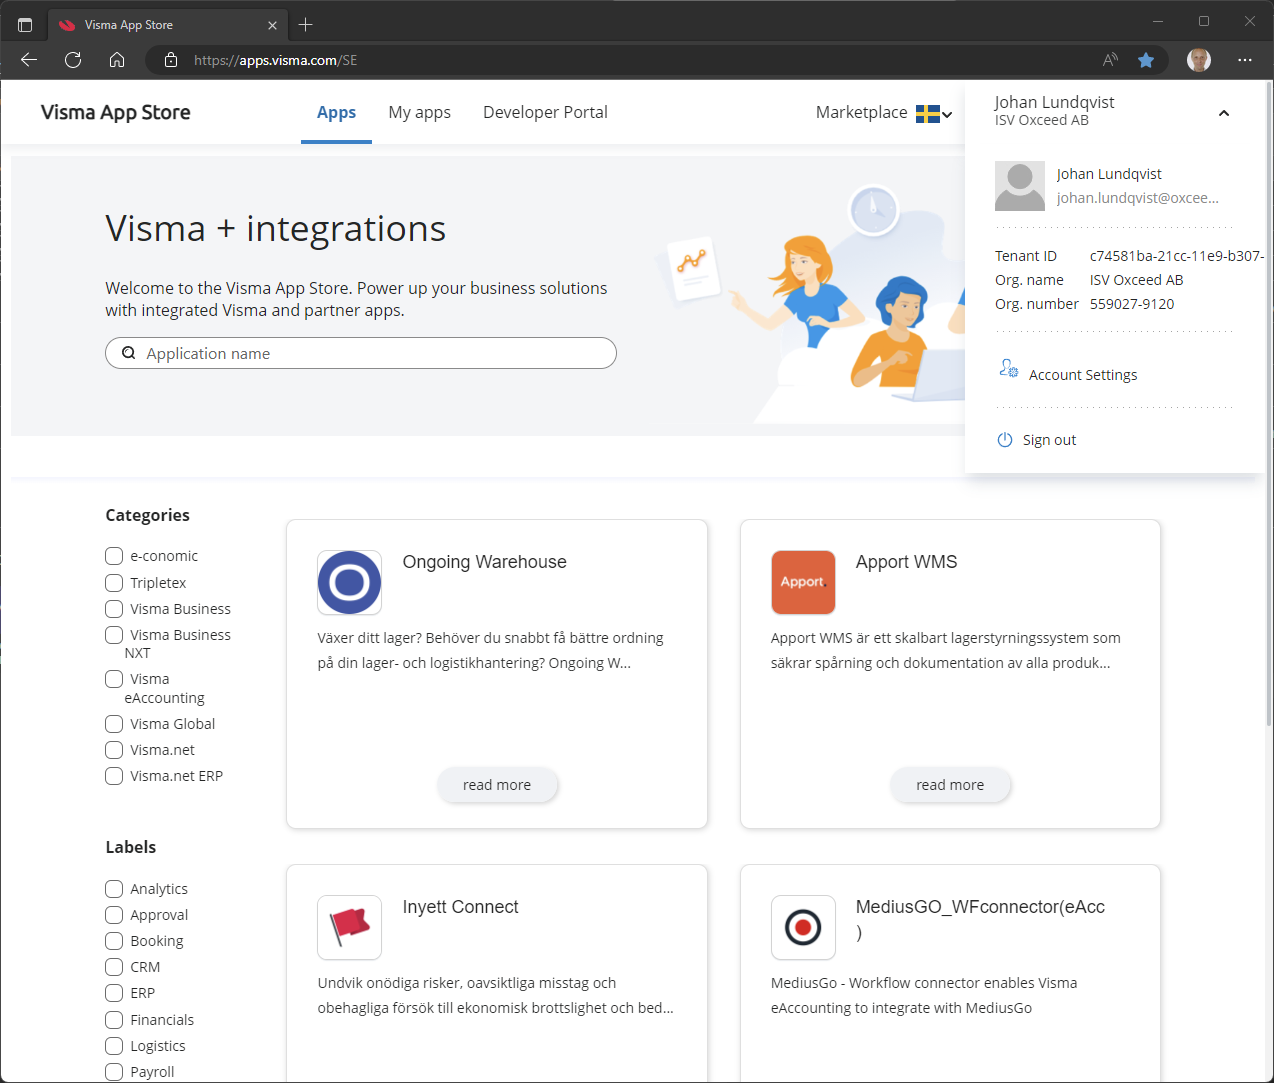This screenshot has width=1274, height=1083.
Task: Collapse the account panel with the up chevron
Action: [1224, 113]
